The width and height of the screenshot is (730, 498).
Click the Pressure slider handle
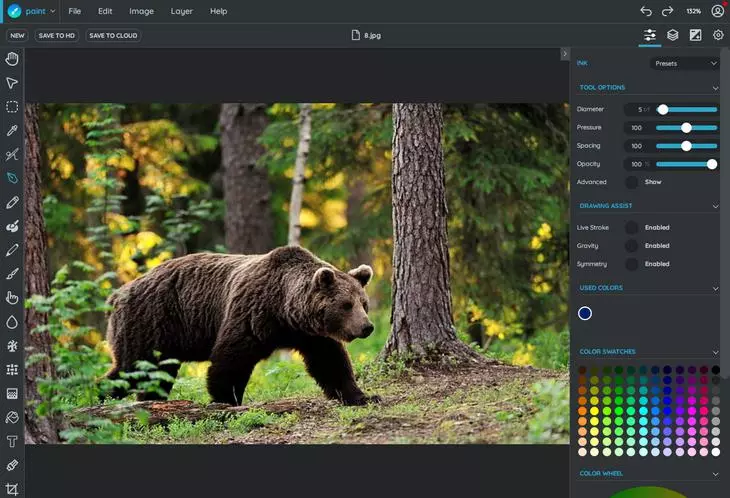click(x=686, y=128)
